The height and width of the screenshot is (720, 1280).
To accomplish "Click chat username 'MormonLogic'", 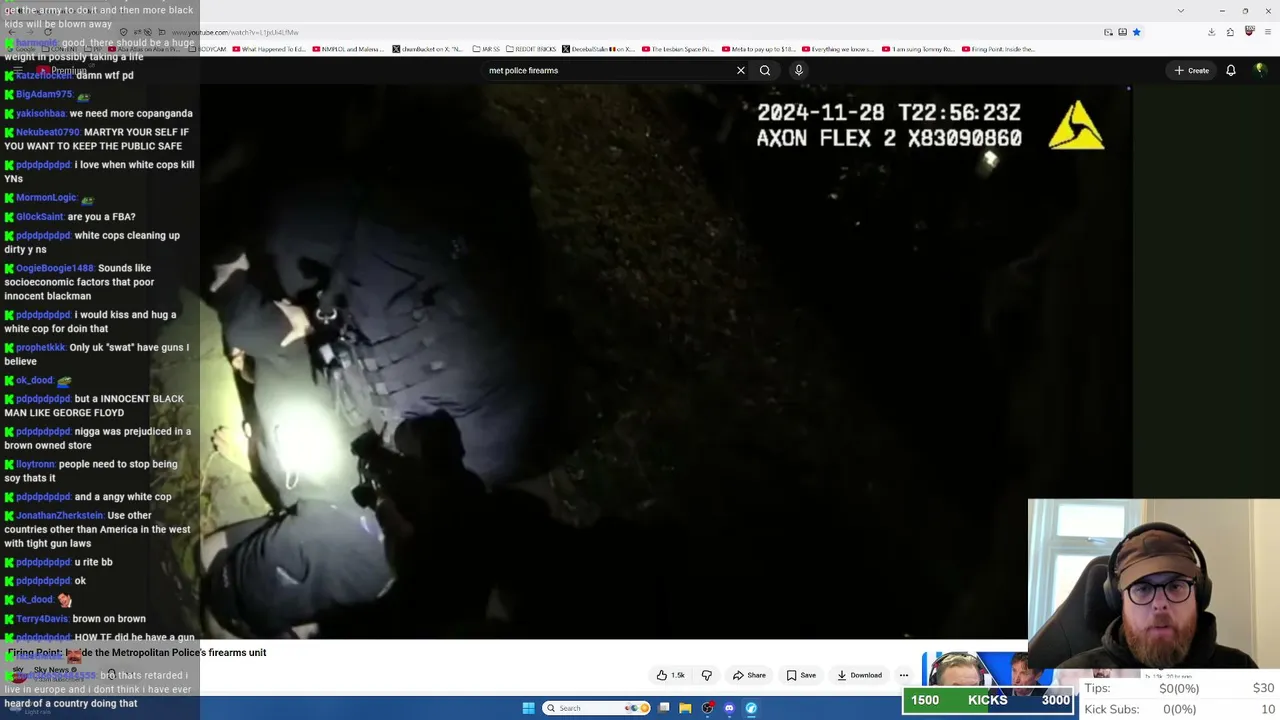I will tap(46, 198).
